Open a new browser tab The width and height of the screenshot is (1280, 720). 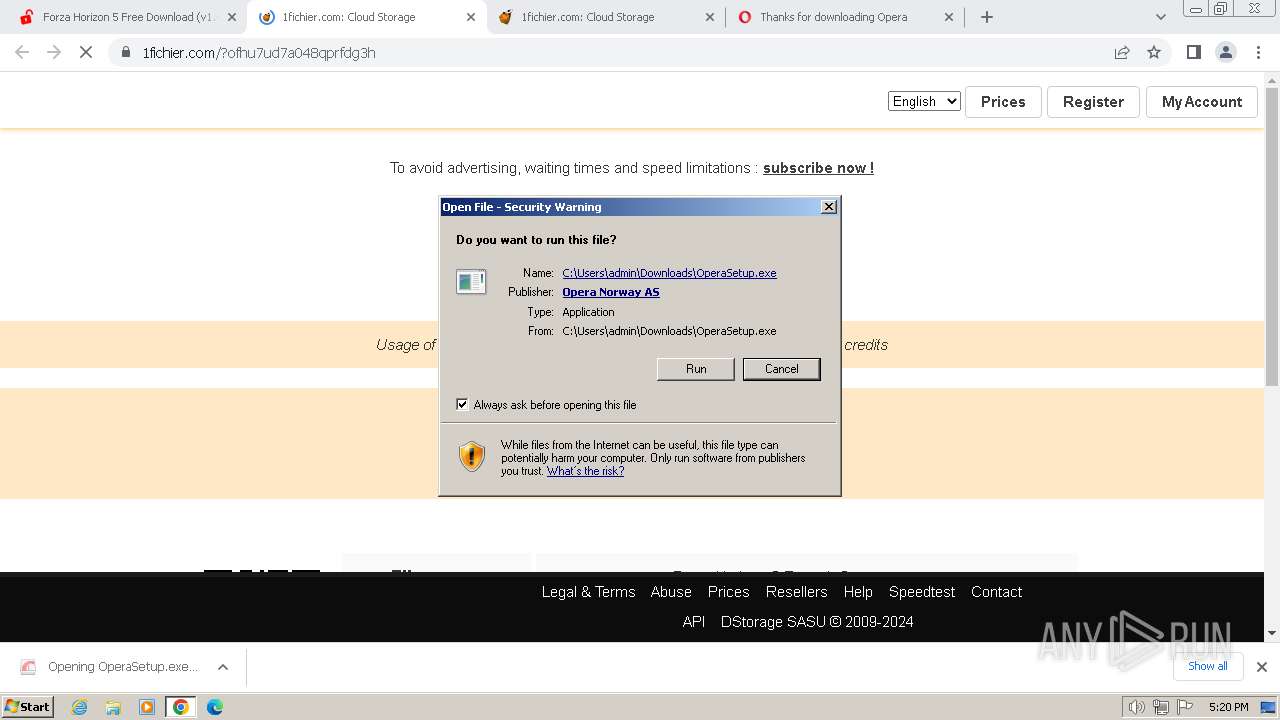tap(987, 17)
